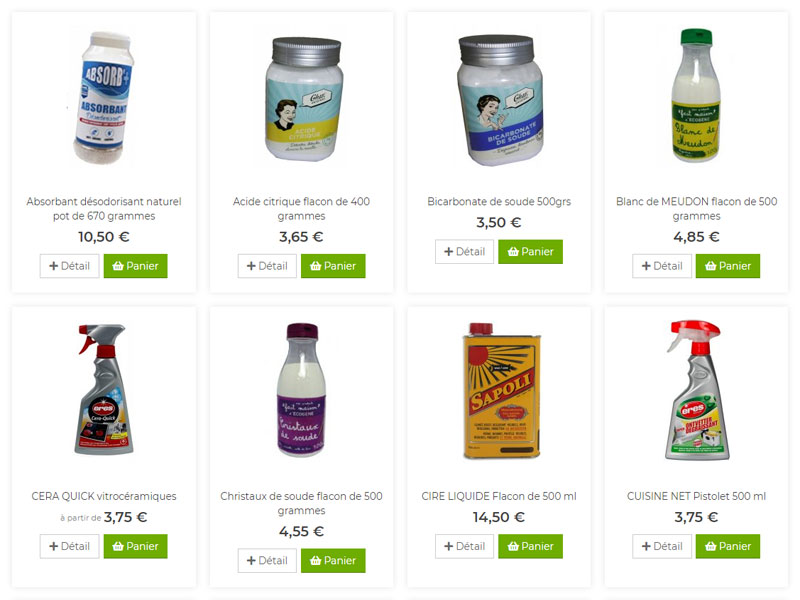Screen dimensions: 800x600
Task: Add CUISINE NET Pistolet to Panier
Action: click(x=728, y=546)
